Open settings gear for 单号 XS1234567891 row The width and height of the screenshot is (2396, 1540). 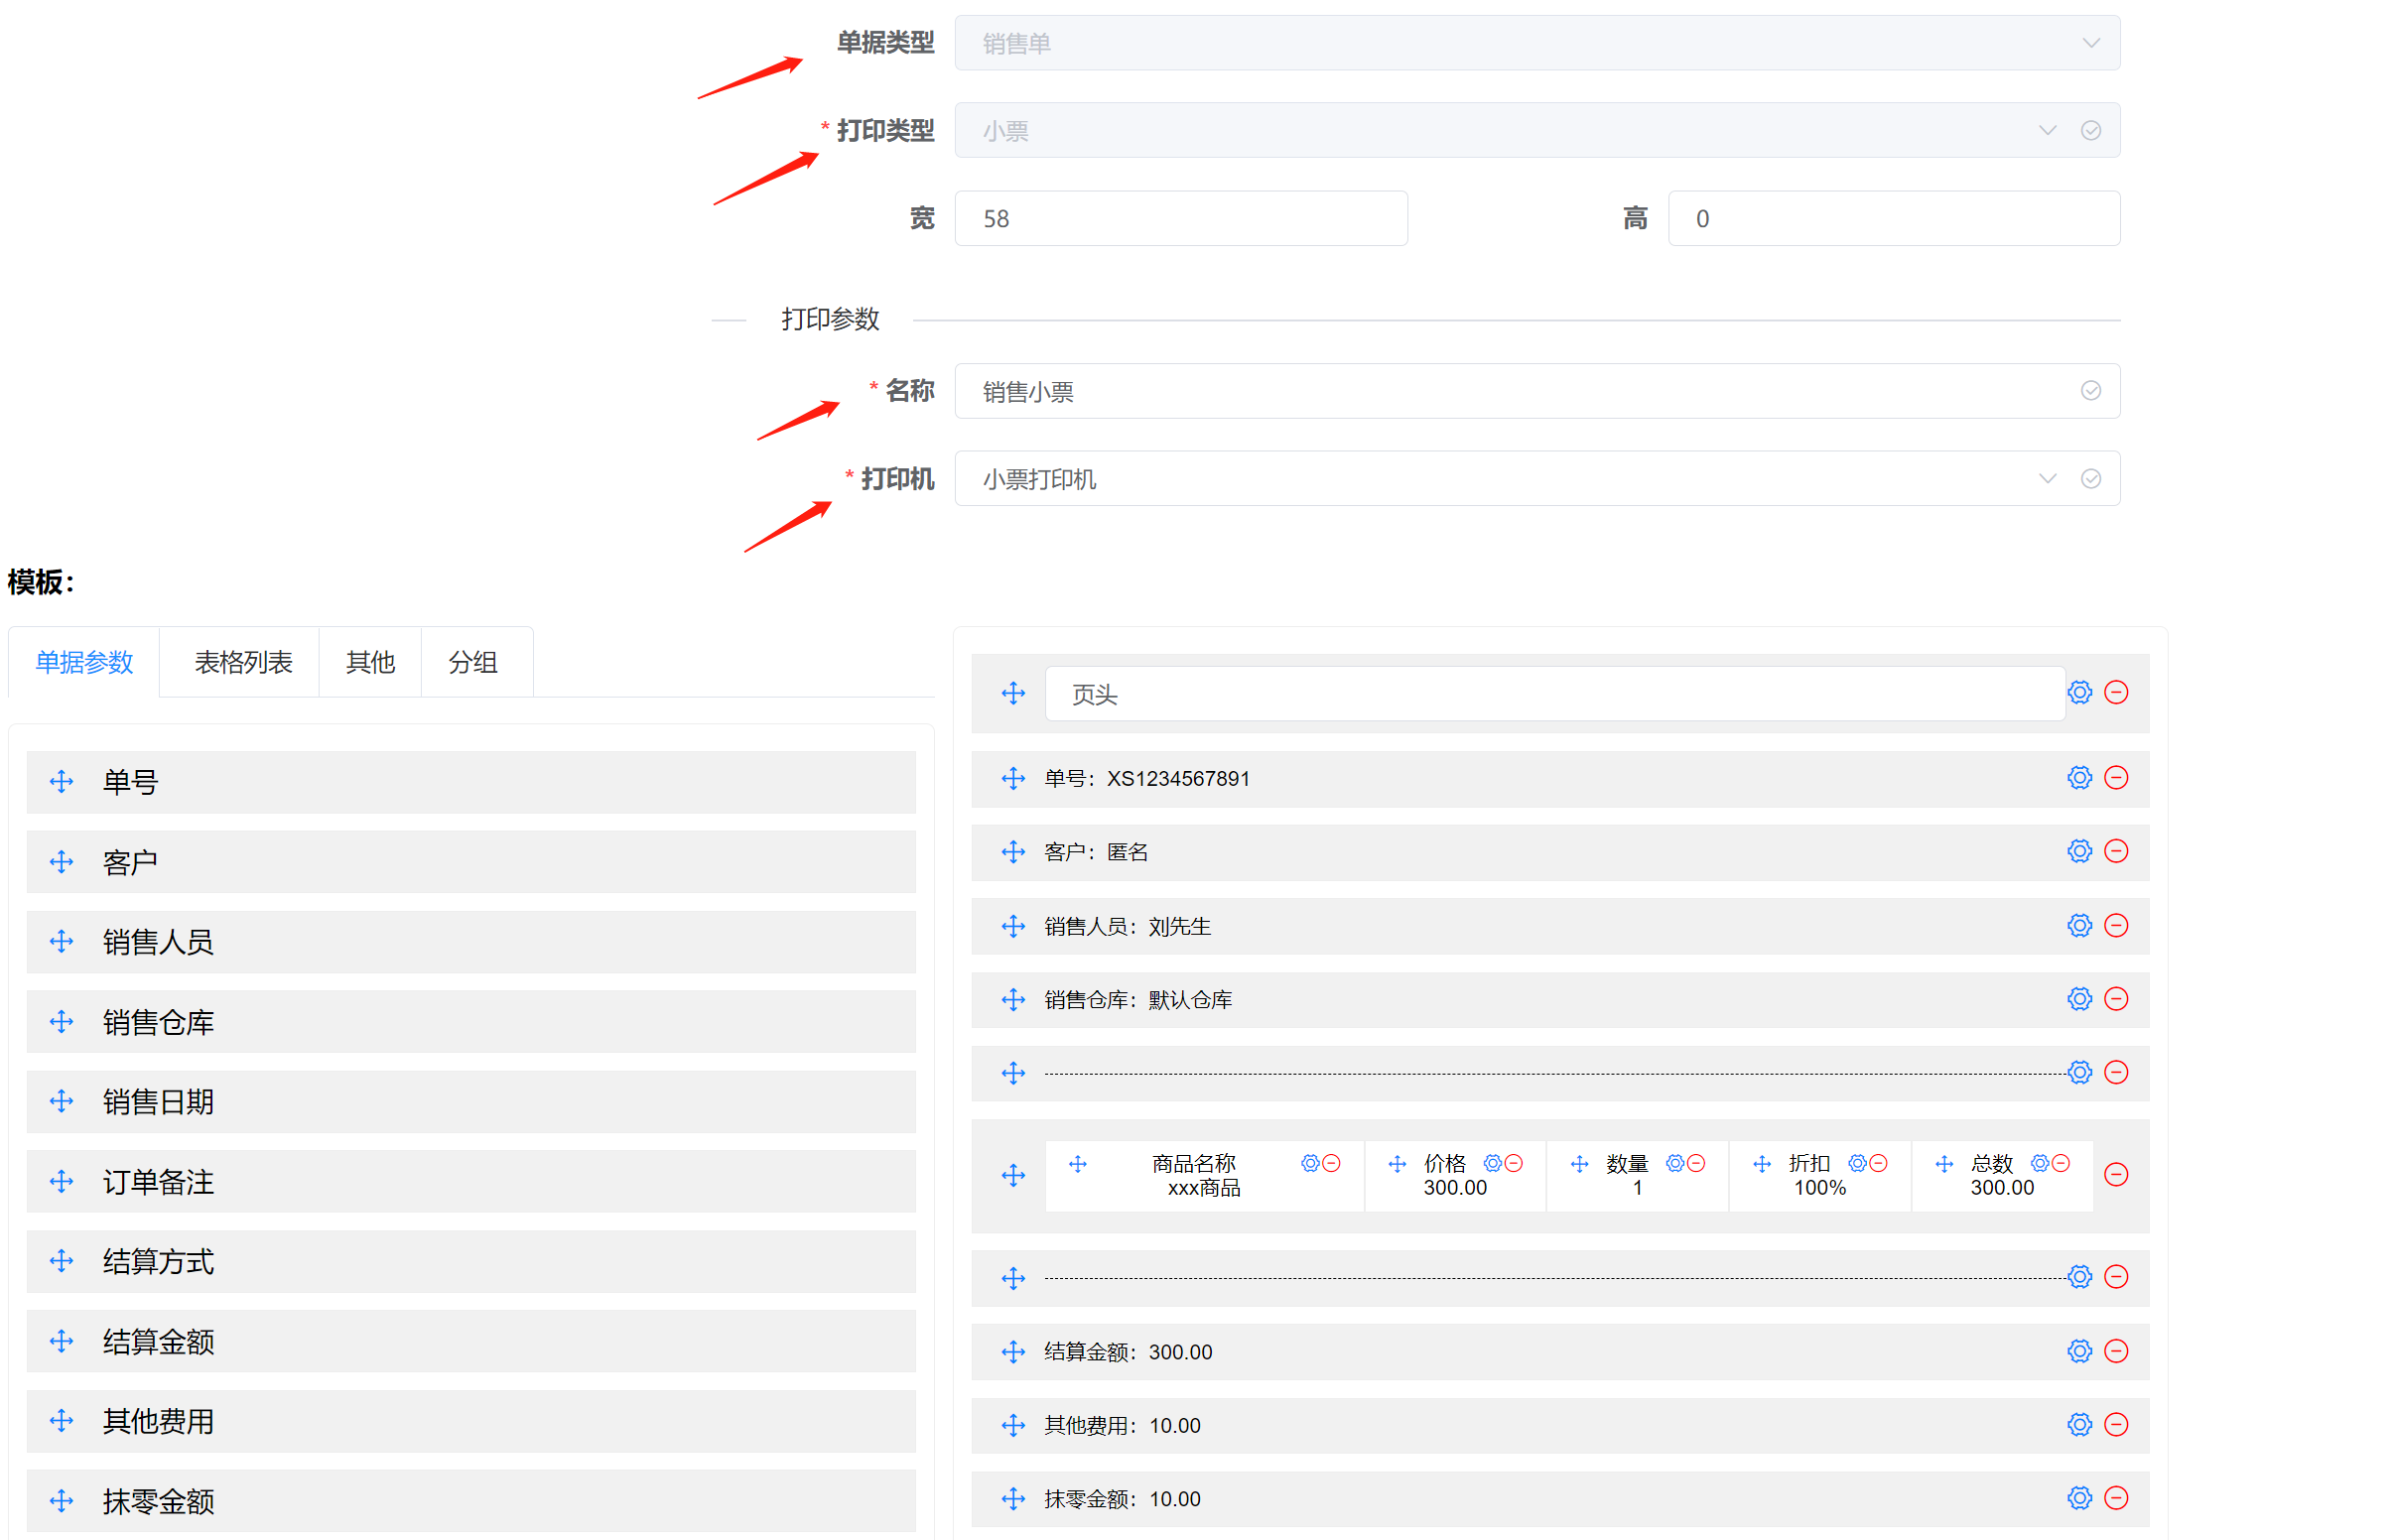(x=2079, y=777)
